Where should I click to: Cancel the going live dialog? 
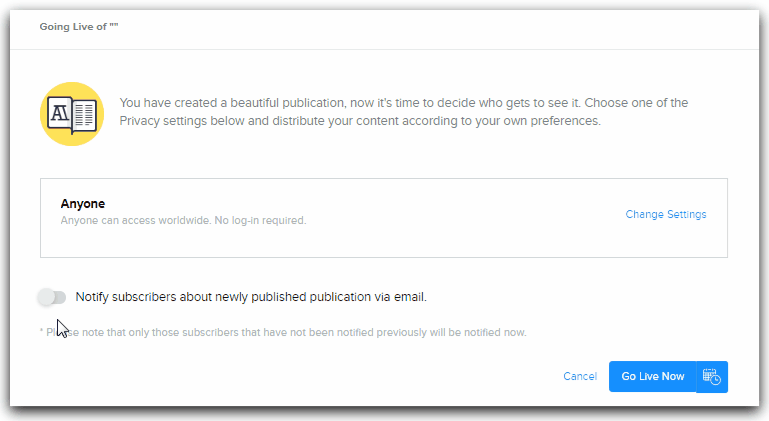click(x=580, y=377)
